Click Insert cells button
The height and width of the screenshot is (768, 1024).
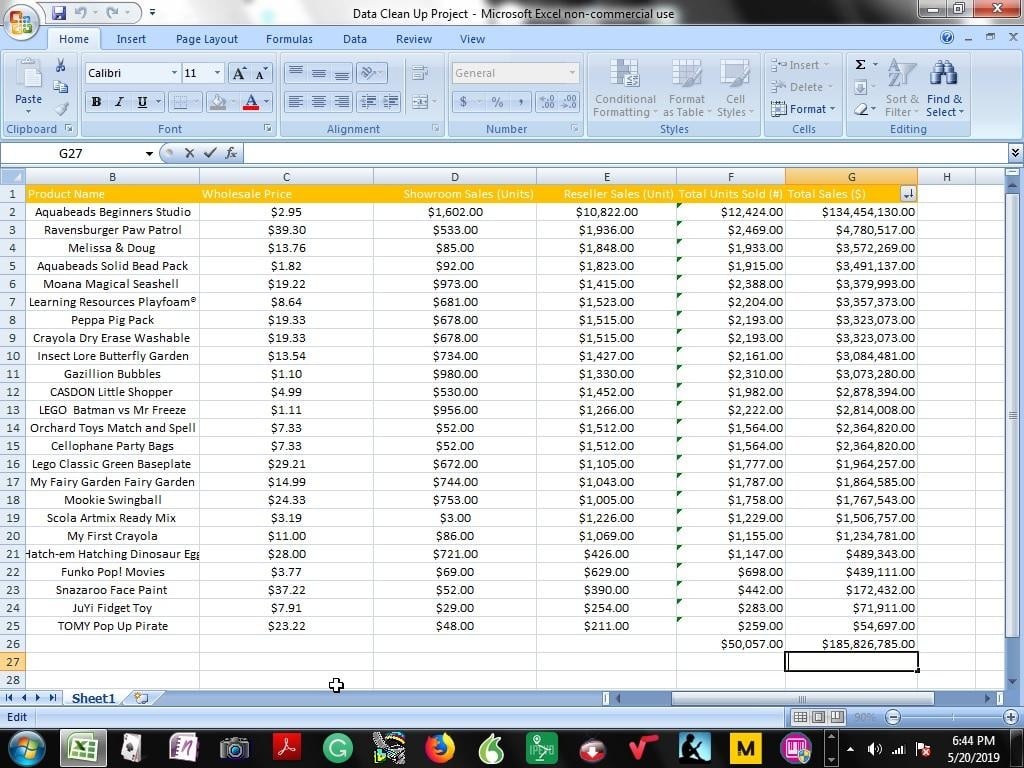point(800,65)
